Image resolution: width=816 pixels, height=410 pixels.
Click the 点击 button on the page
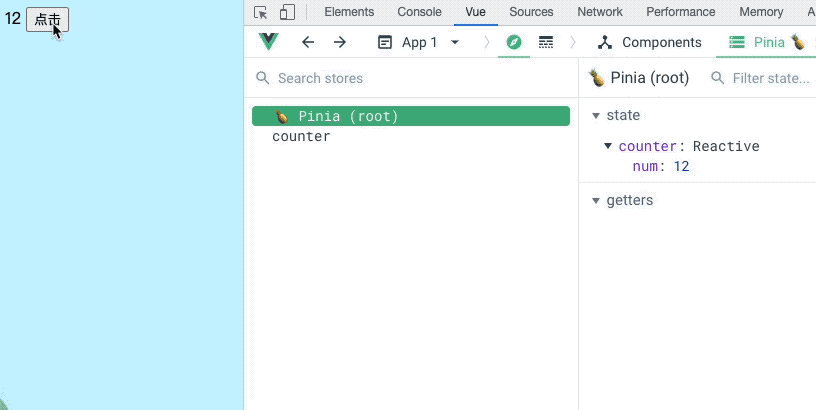coord(47,20)
